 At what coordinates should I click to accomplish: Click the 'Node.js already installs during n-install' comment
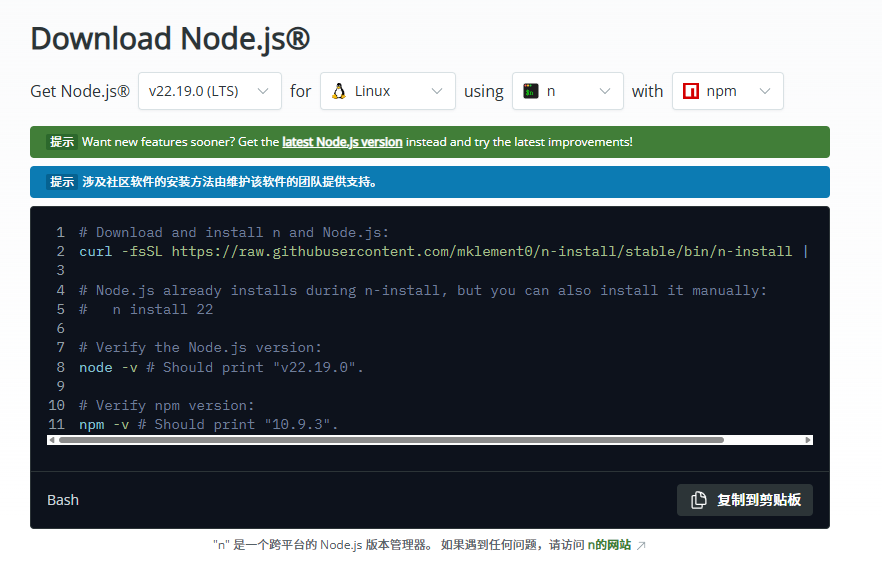point(423,290)
